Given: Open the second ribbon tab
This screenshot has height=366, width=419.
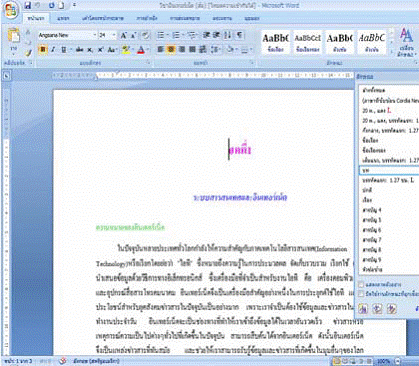Looking at the screenshot, I should pyautogui.click(x=63, y=18).
